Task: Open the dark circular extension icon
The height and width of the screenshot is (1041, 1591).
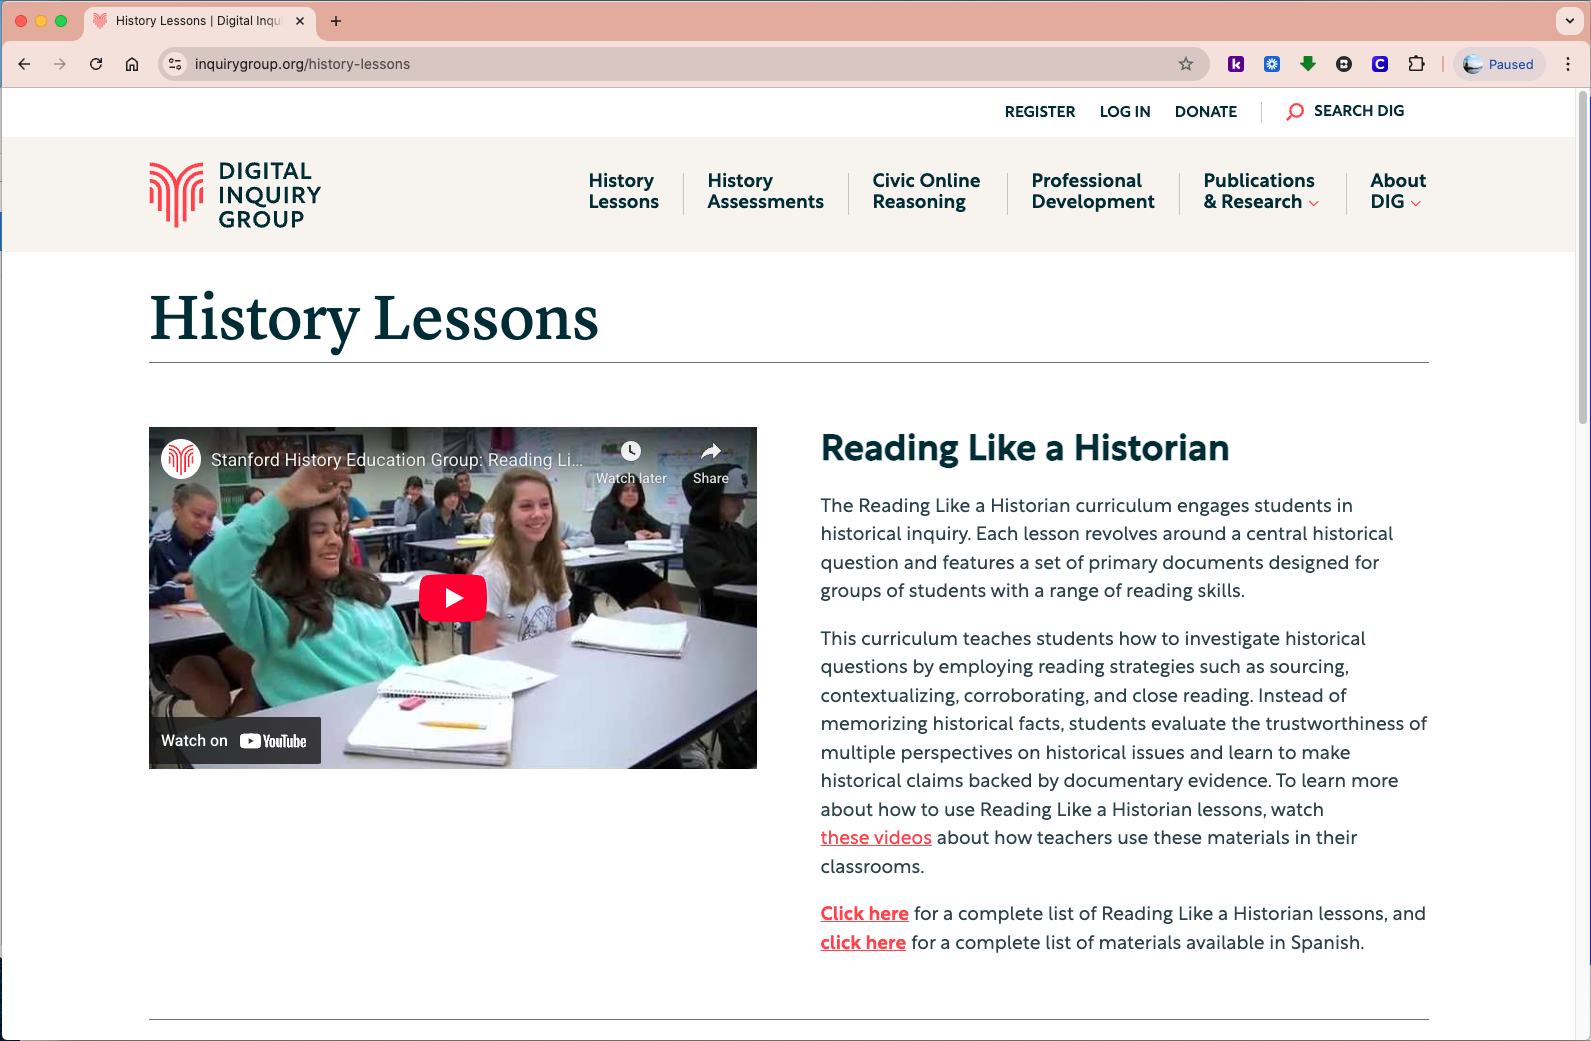Action: (x=1344, y=64)
